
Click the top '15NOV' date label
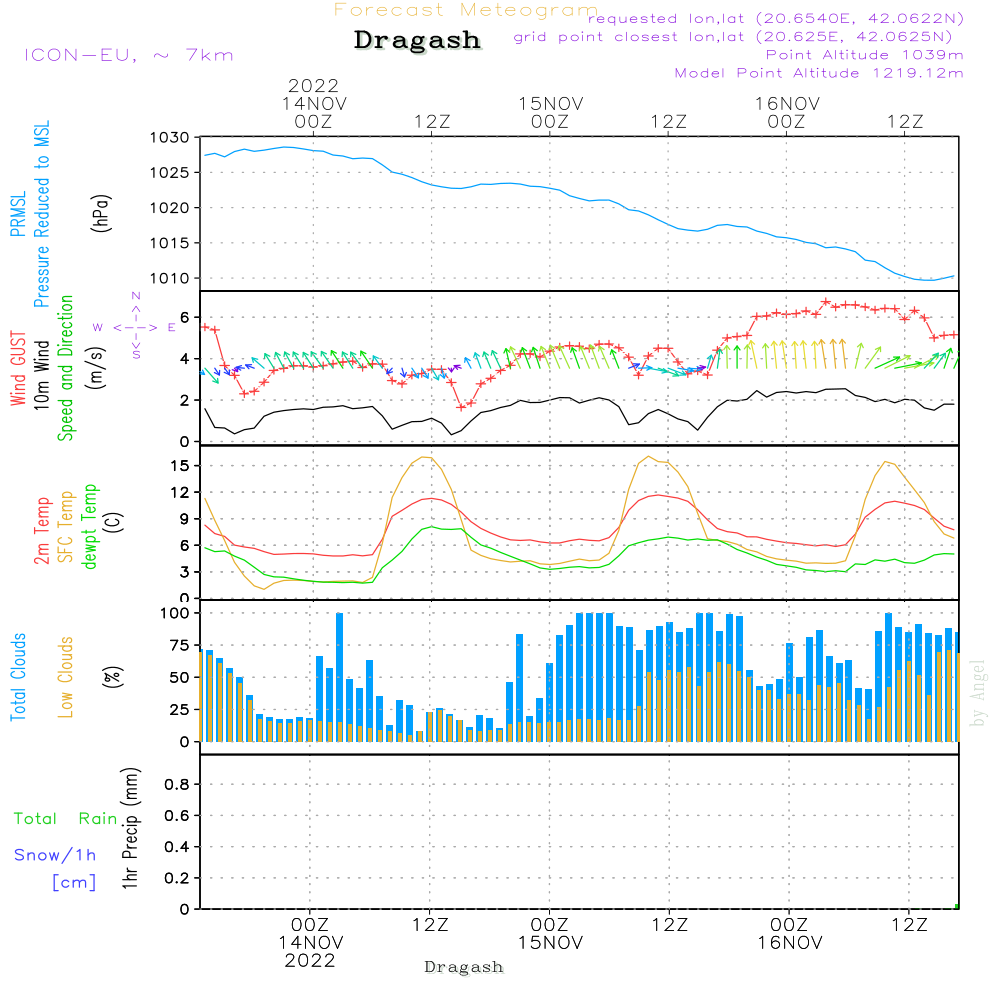click(551, 104)
